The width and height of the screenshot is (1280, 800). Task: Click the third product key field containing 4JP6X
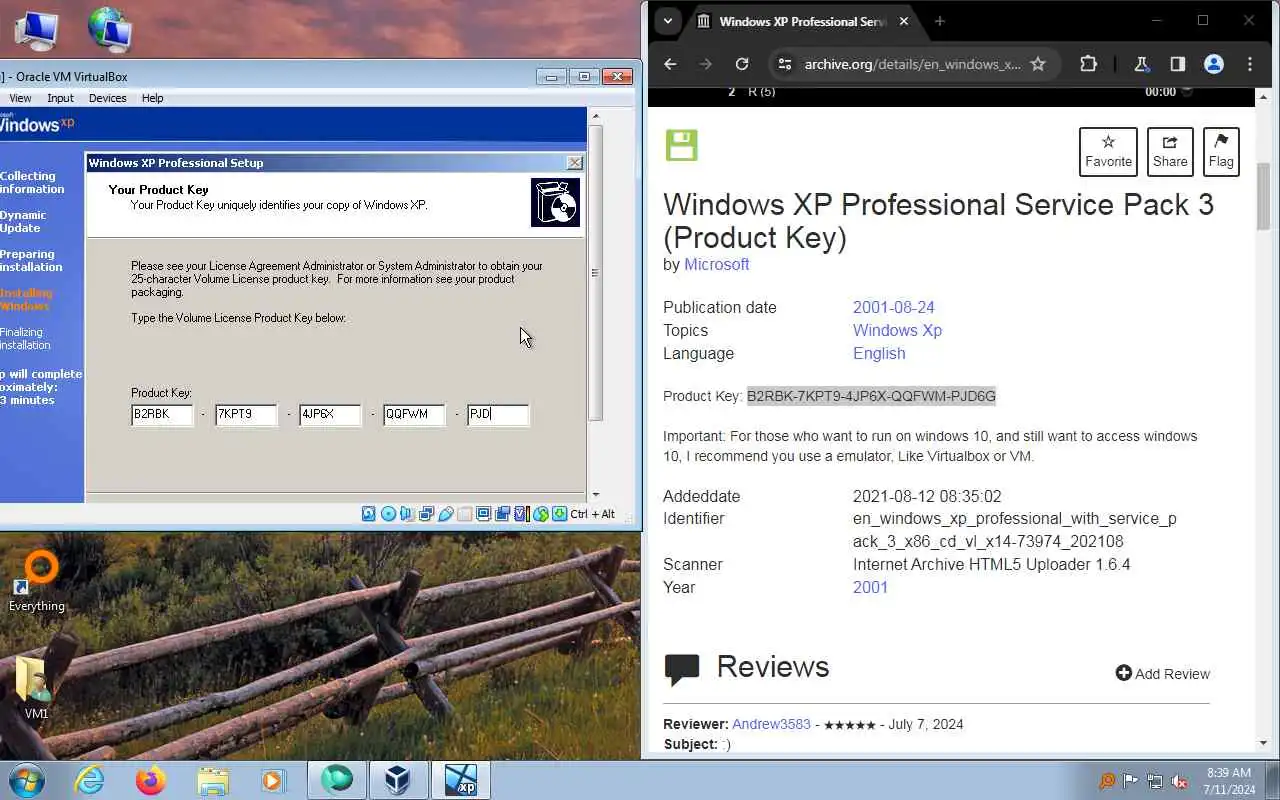(330, 414)
